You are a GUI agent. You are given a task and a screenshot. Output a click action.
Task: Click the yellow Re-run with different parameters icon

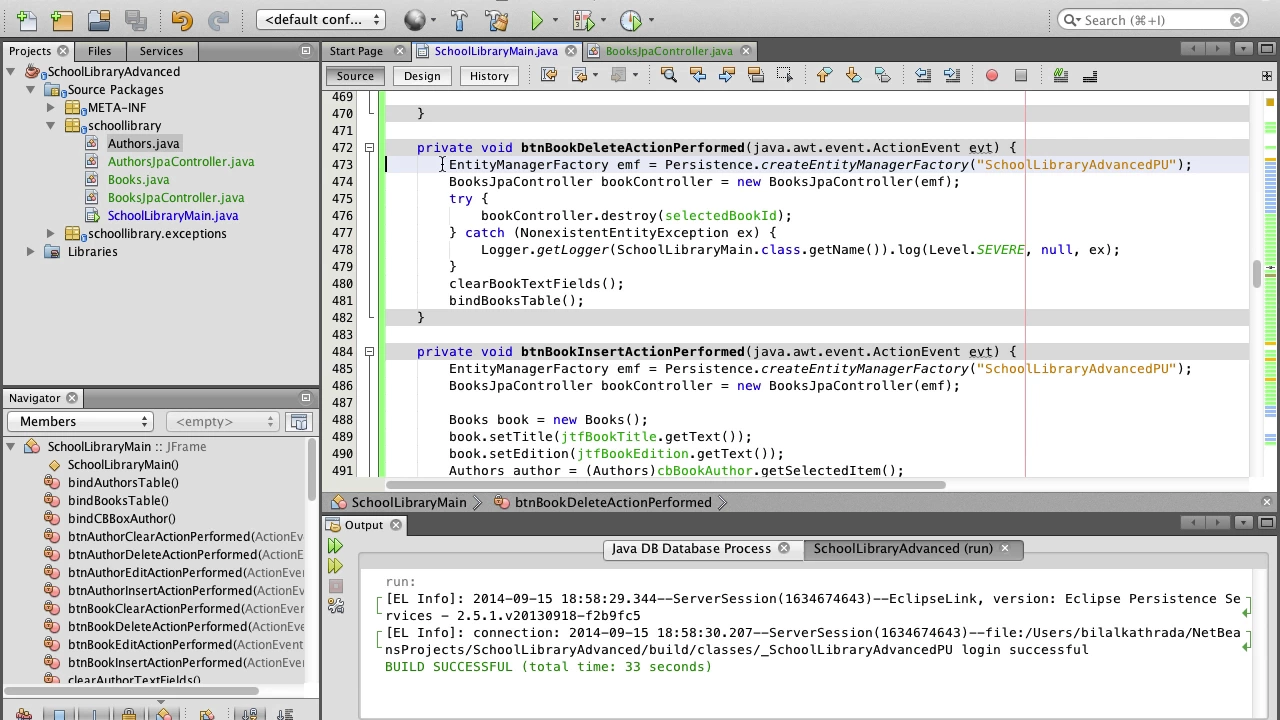(x=335, y=566)
